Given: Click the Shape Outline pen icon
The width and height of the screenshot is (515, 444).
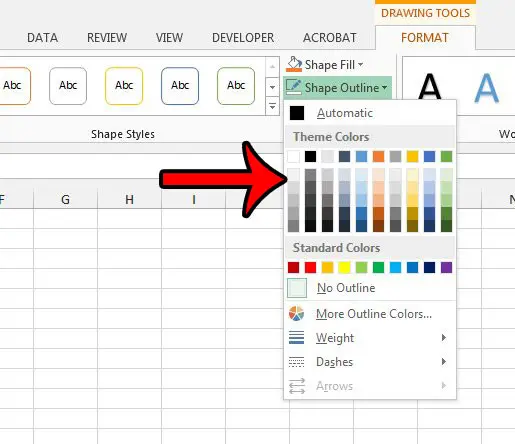Looking at the screenshot, I should pyautogui.click(x=294, y=87).
